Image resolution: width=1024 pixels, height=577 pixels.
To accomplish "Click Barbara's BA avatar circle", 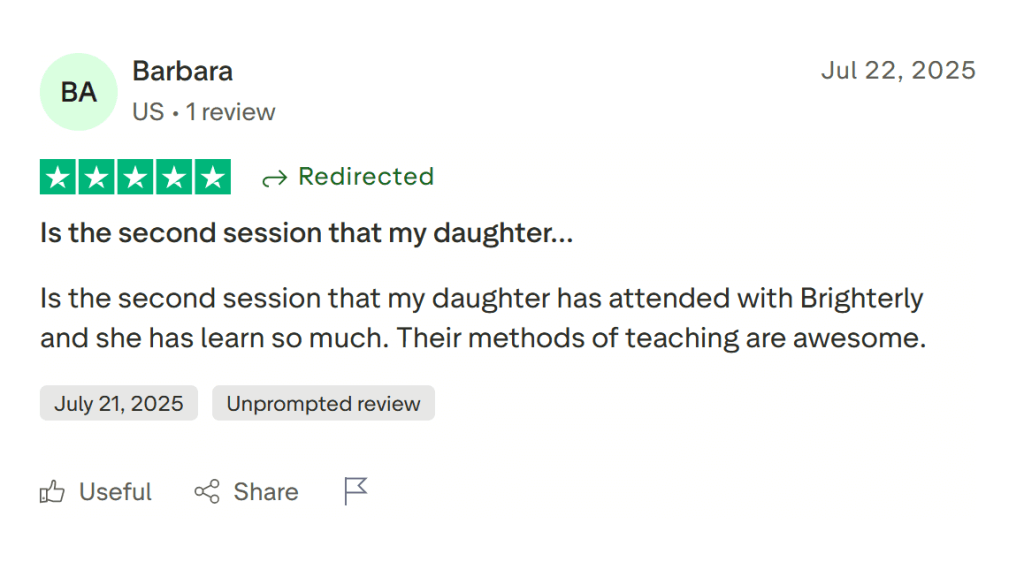I will pyautogui.click(x=78, y=91).
